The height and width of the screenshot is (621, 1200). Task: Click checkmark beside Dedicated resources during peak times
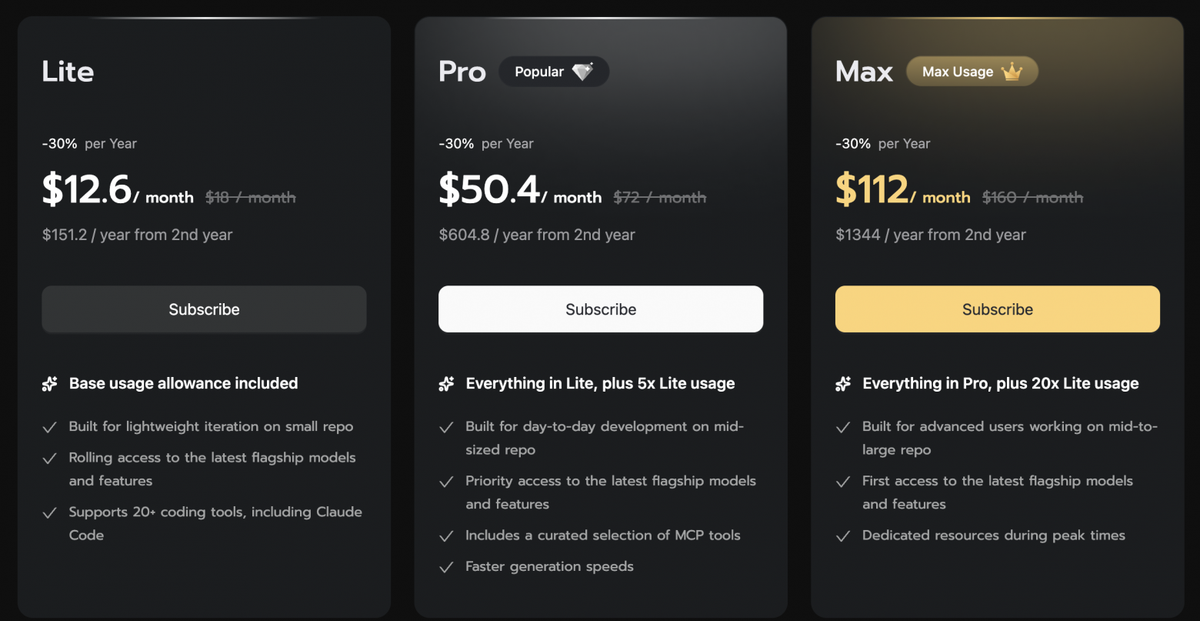tap(843, 536)
